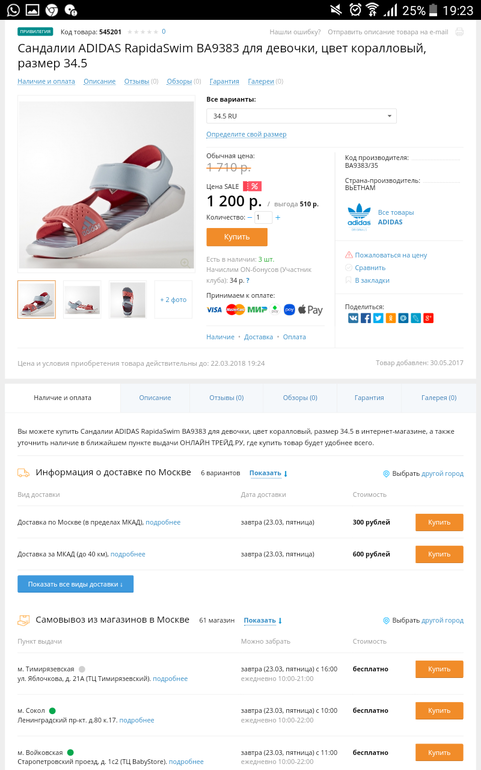Expand pickup stores list with Показать
Screen dimensions: 481x770
[262, 620]
